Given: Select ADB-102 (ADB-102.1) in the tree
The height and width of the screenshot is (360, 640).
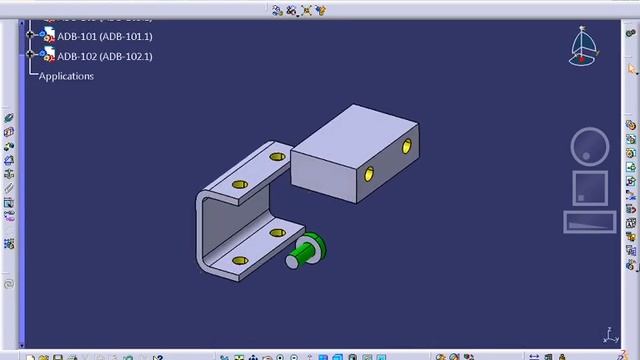Looking at the screenshot, I should coord(105,56).
